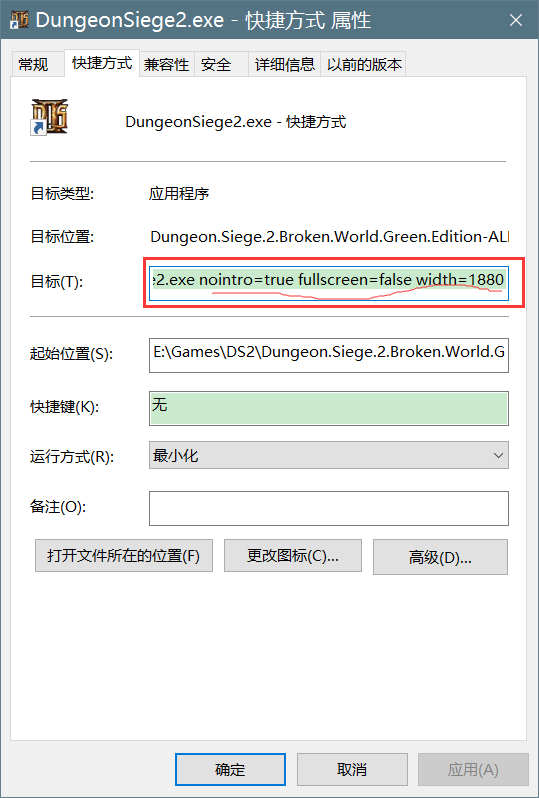539x798 pixels.
Task: Open the 详细信息 tab
Action: pos(285,65)
